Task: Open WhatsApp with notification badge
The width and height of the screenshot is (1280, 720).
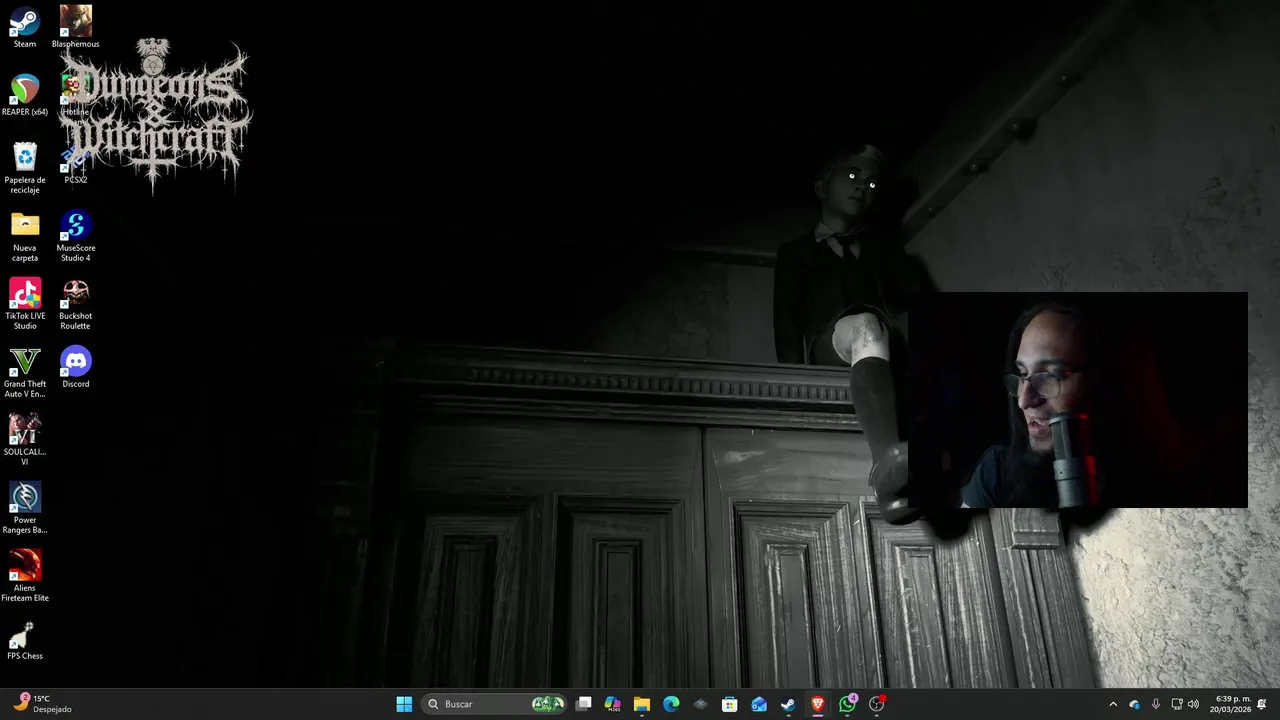Action: [x=848, y=704]
